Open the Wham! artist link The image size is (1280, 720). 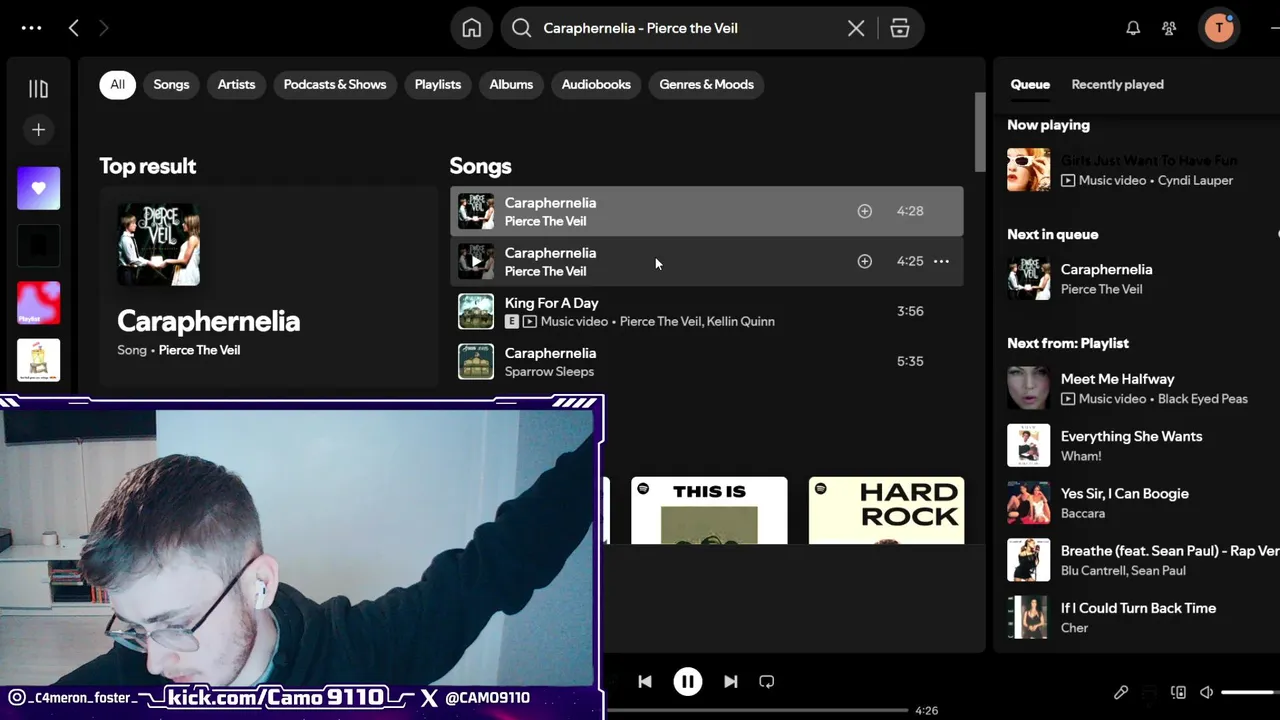1081,456
